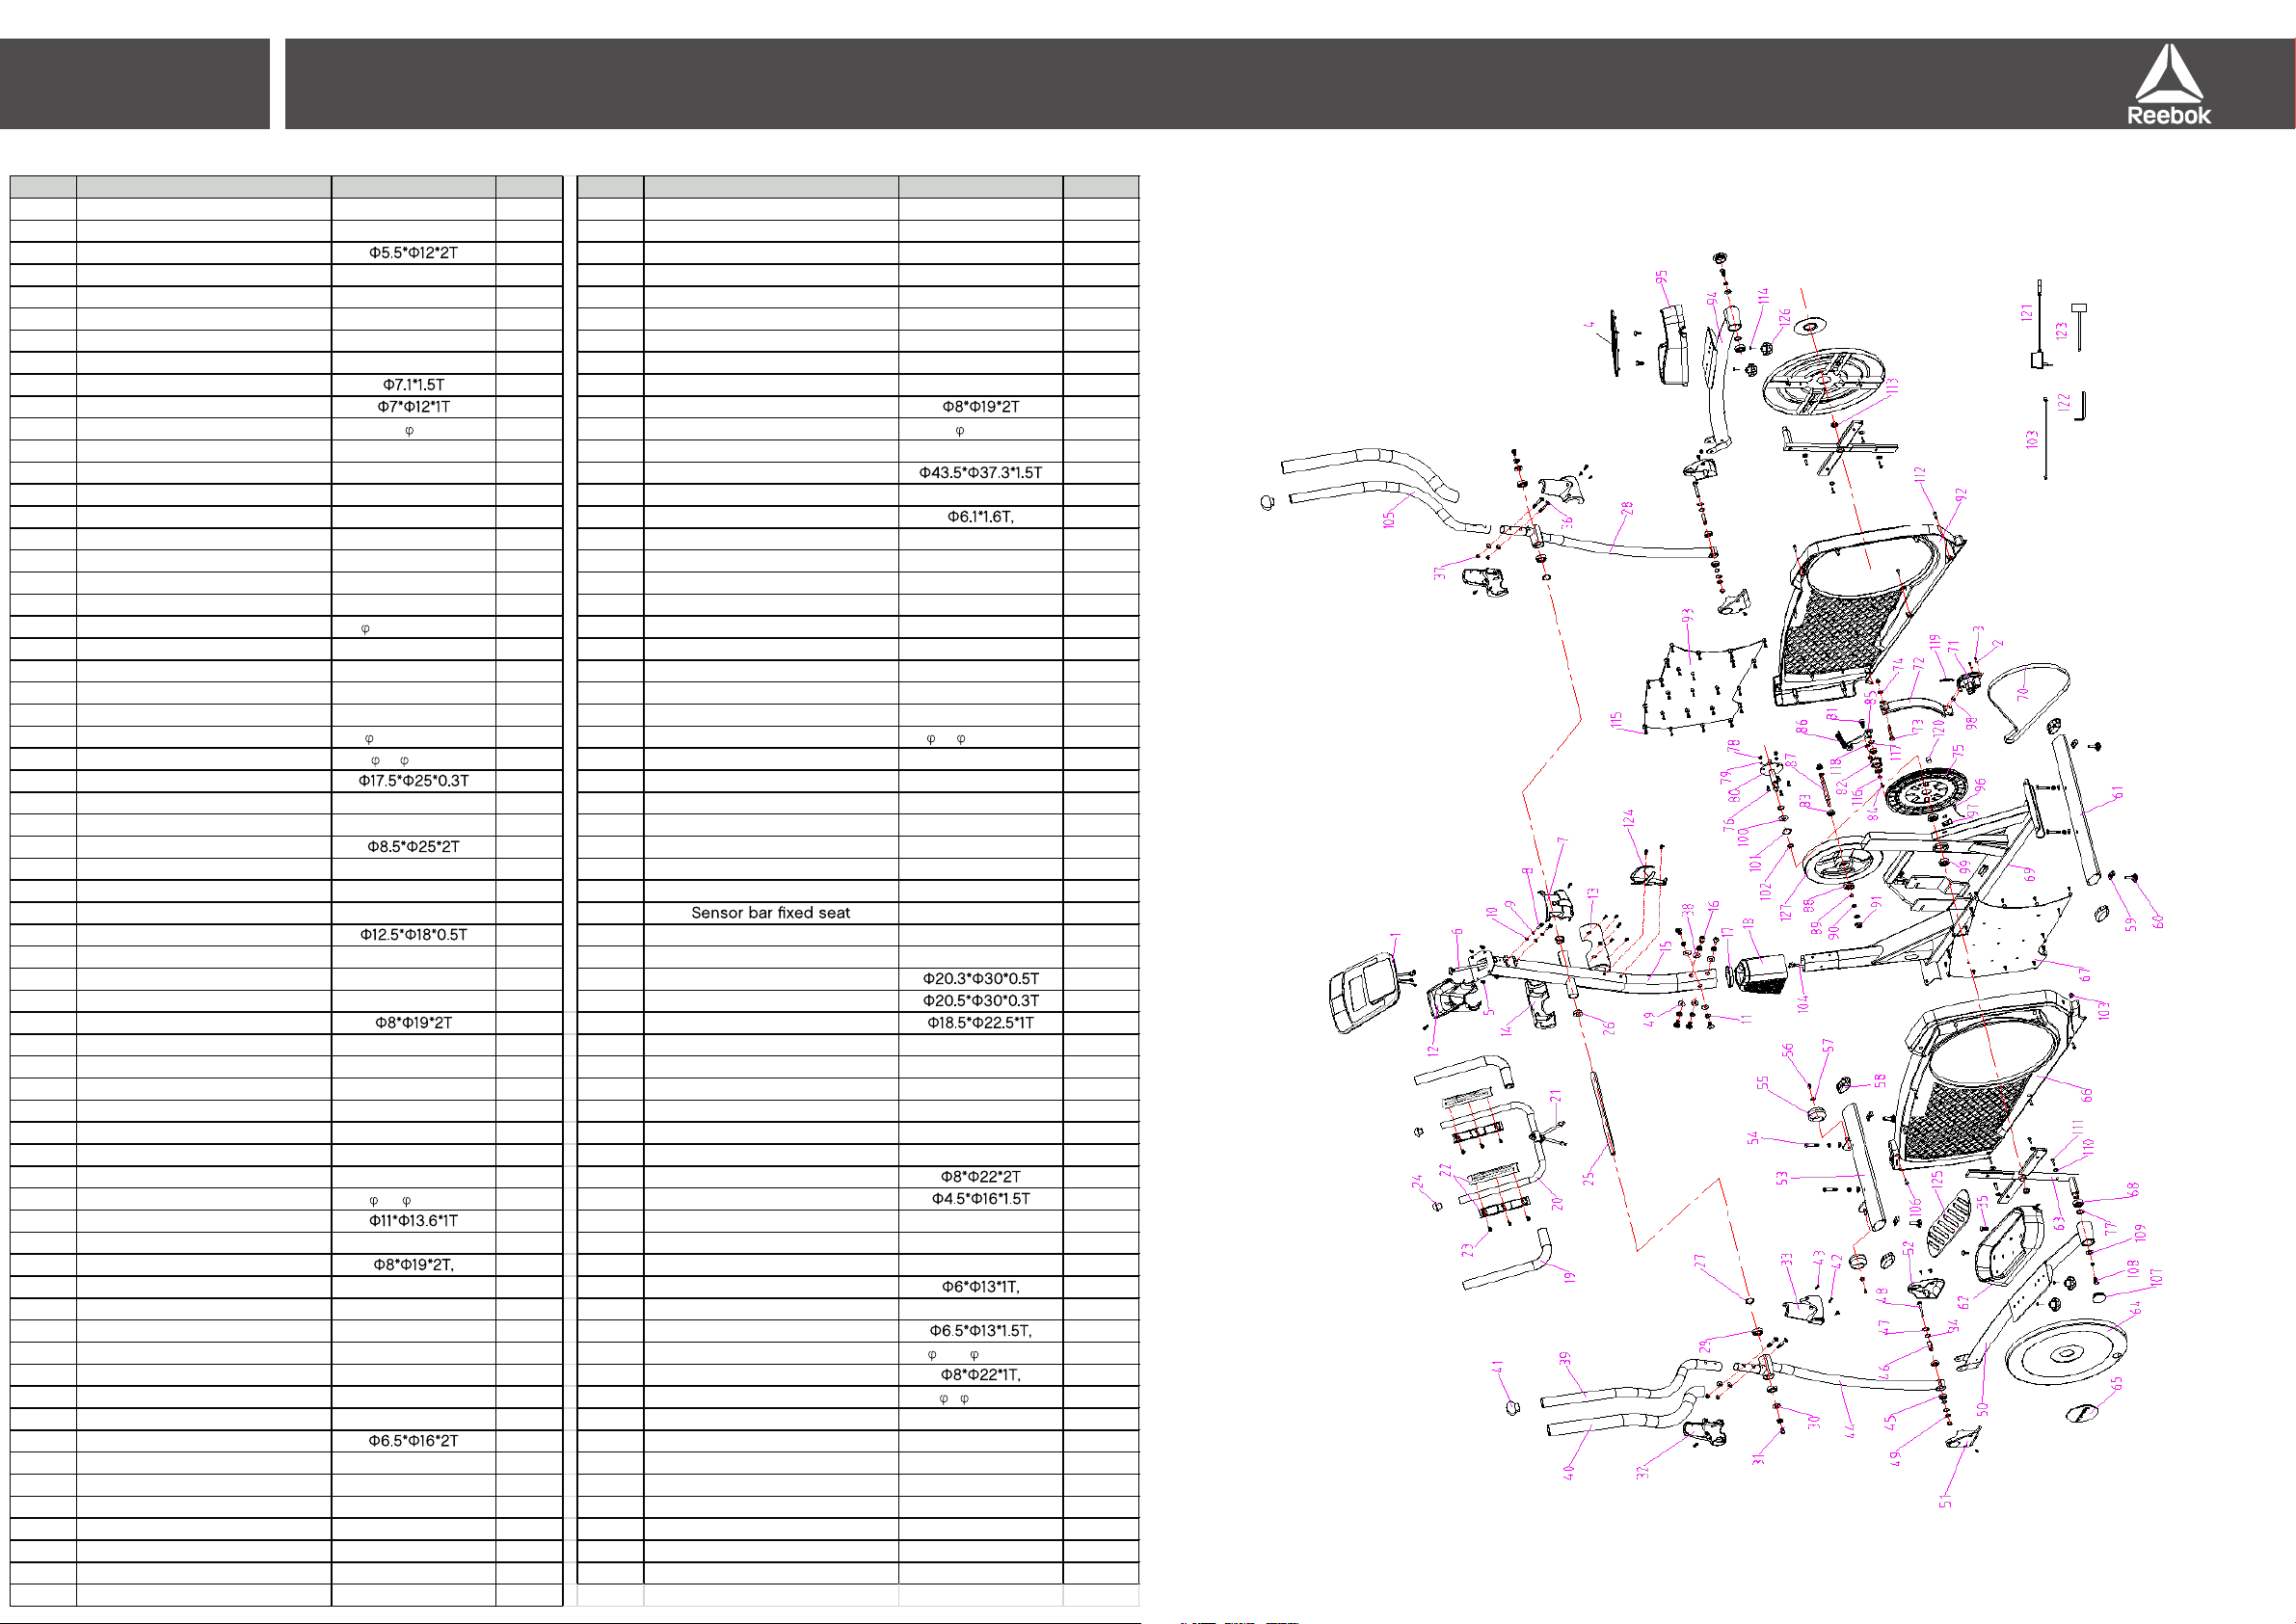The width and height of the screenshot is (2296, 1624).
Task: Select part number 51 on the diagram
Action: tap(1945, 1501)
